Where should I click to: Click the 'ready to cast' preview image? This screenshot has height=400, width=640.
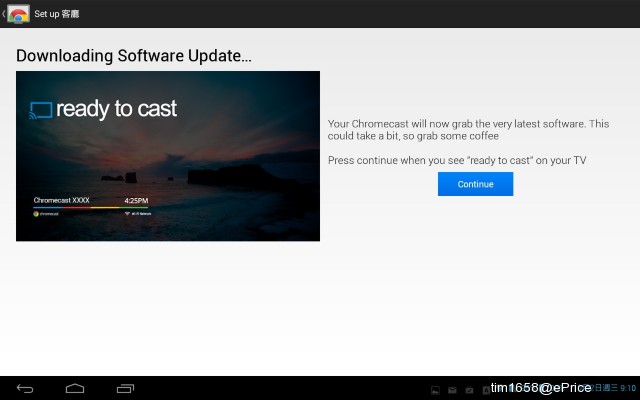(x=168, y=156)
